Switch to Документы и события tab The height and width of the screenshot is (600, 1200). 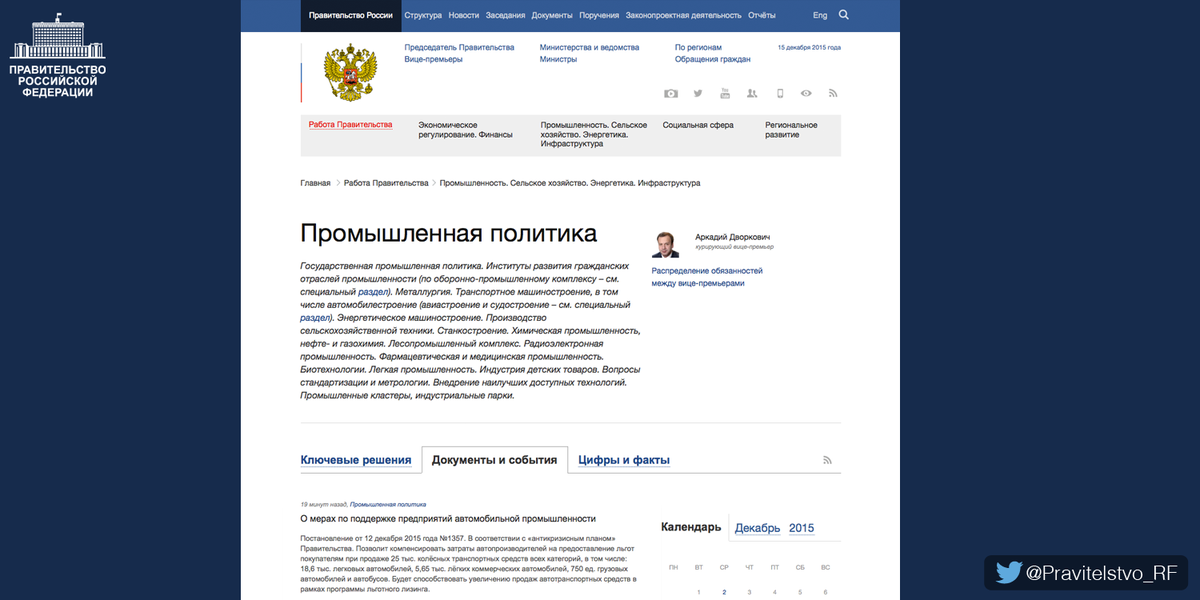click(494, 460)
